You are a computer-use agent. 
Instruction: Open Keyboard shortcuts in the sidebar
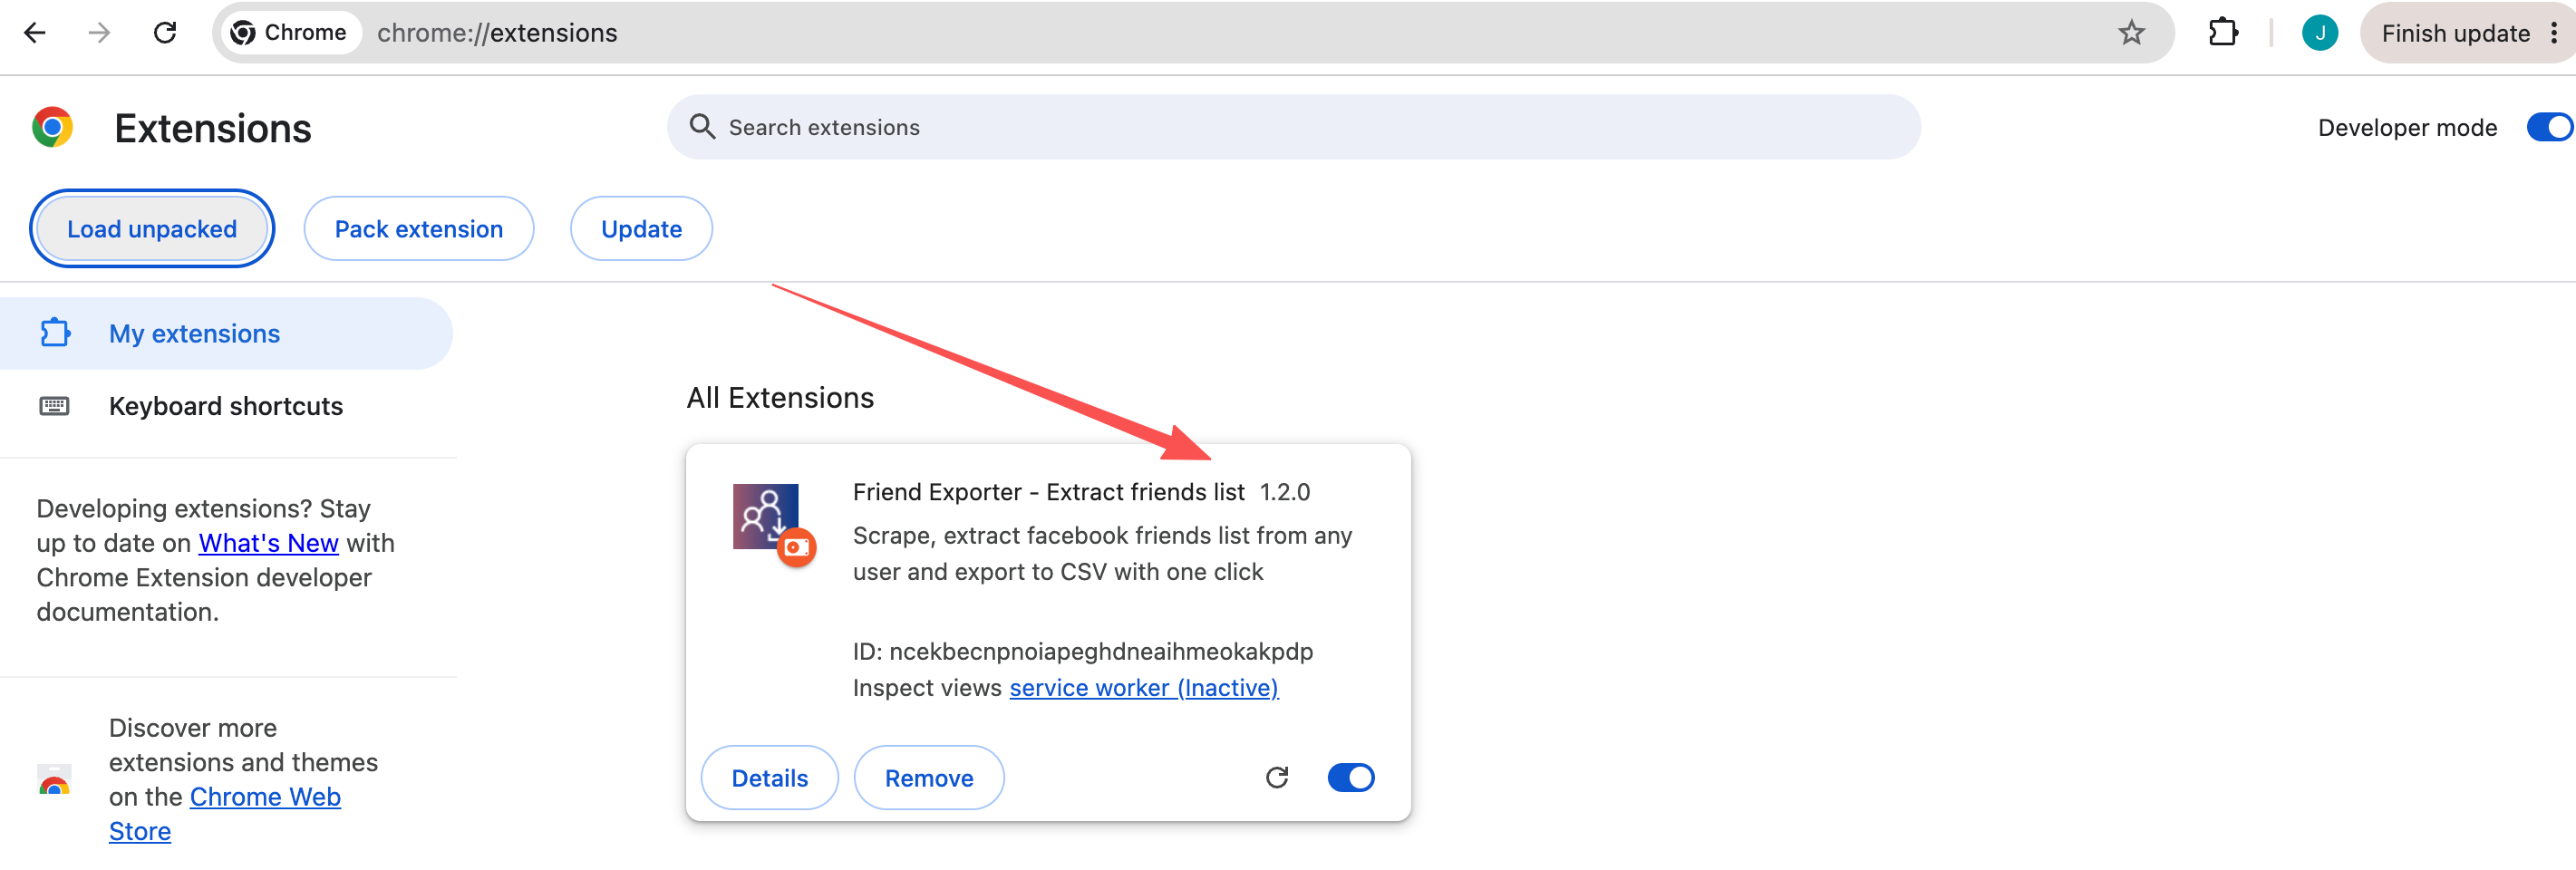(x=226, y=406)
